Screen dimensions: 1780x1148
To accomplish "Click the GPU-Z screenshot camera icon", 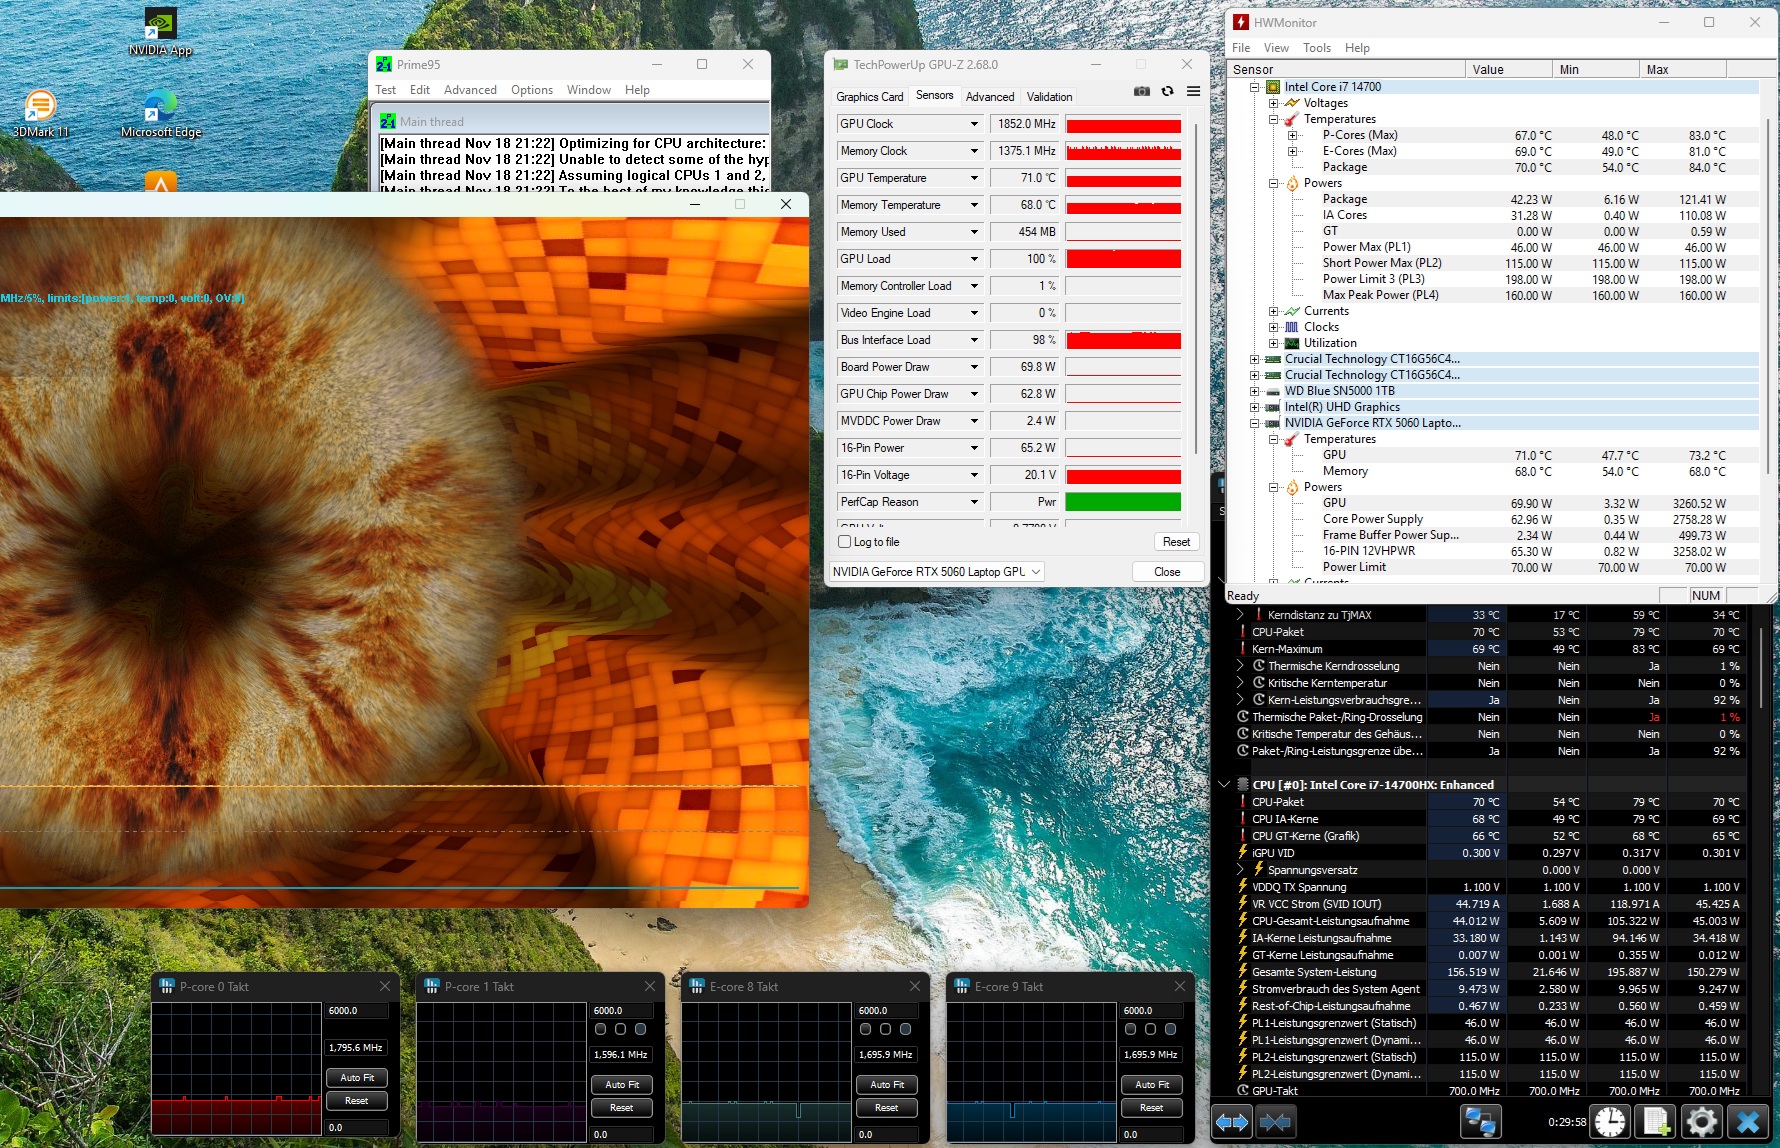I will tap(1141, 91).
